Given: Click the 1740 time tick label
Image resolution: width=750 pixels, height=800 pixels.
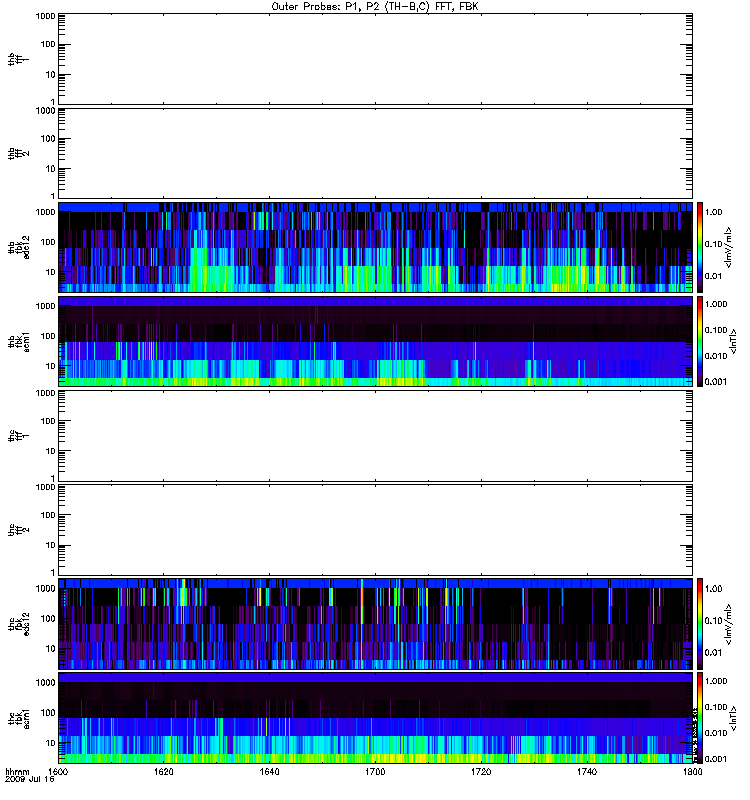Looking at the screenshot, I should pyautogui.click(x=587, y=771).
